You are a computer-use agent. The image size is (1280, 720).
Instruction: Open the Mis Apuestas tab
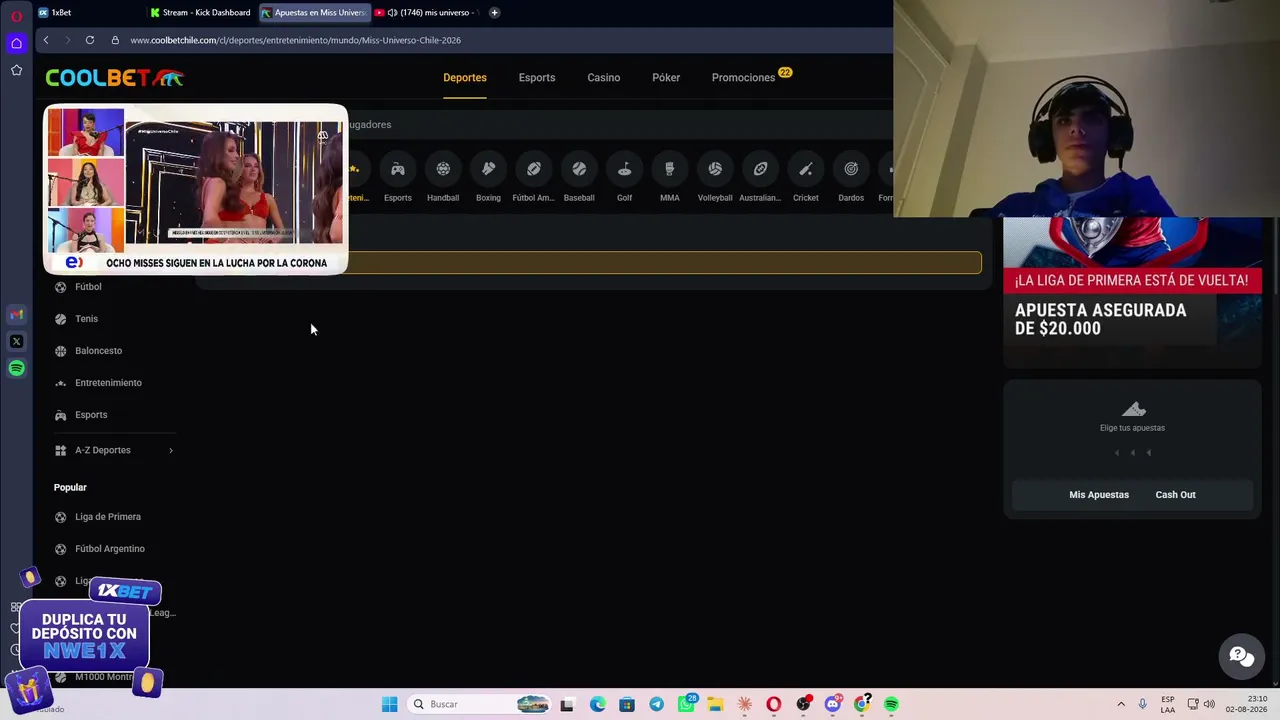tap(1099, 495)
